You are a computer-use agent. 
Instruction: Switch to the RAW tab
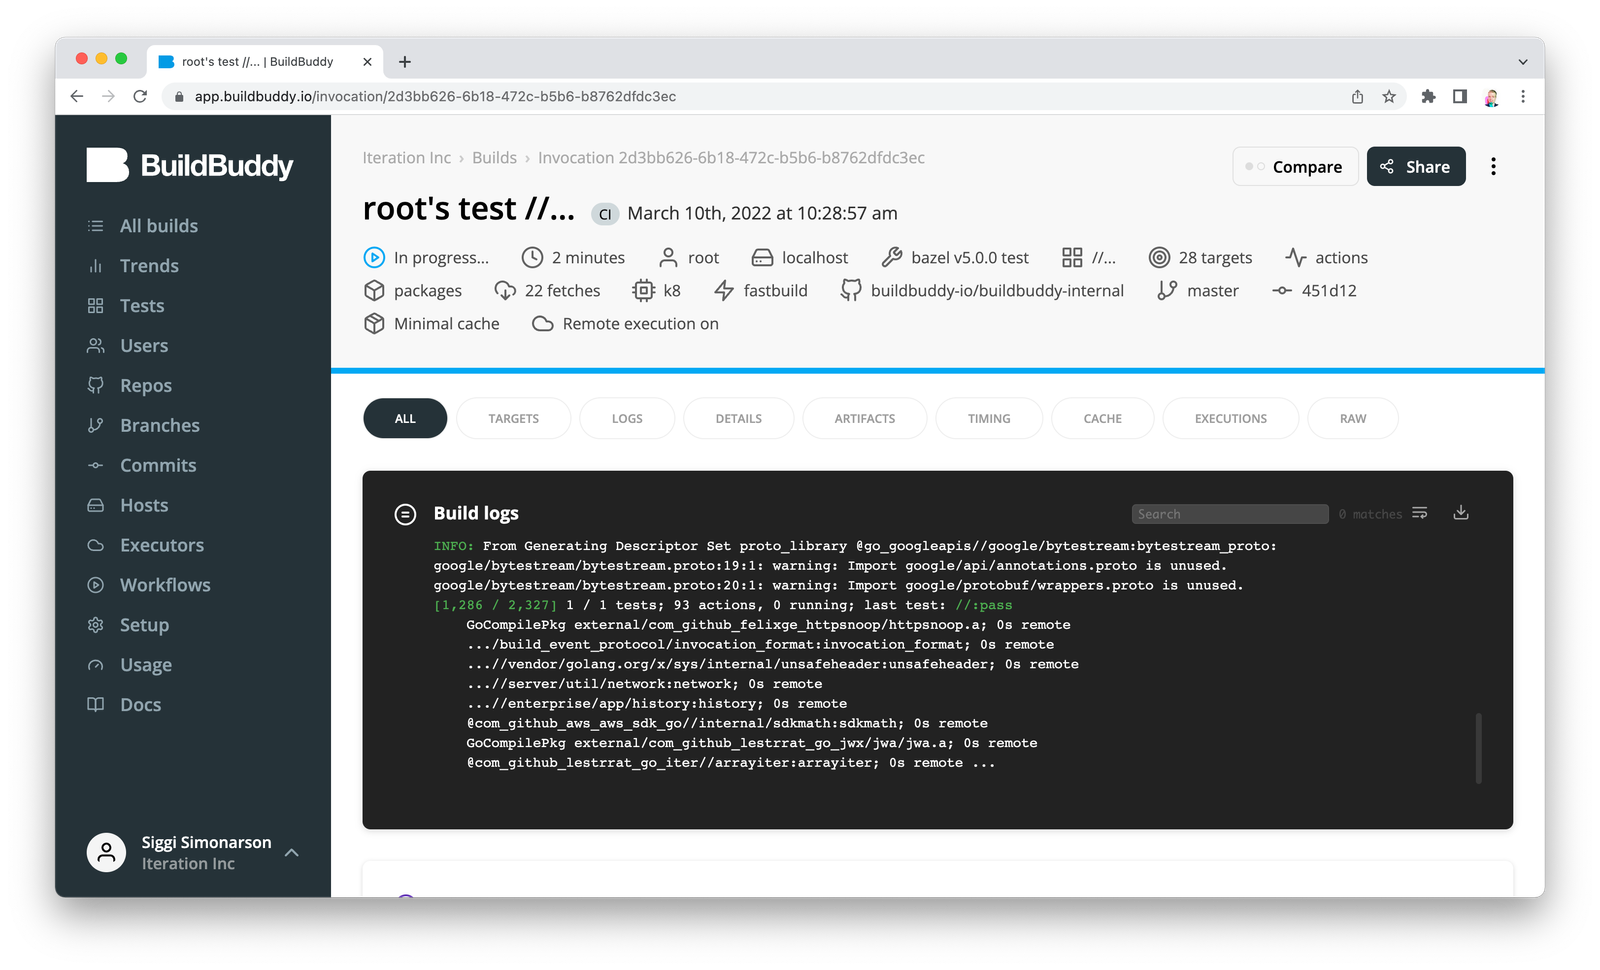click(x=1353, y=419)
